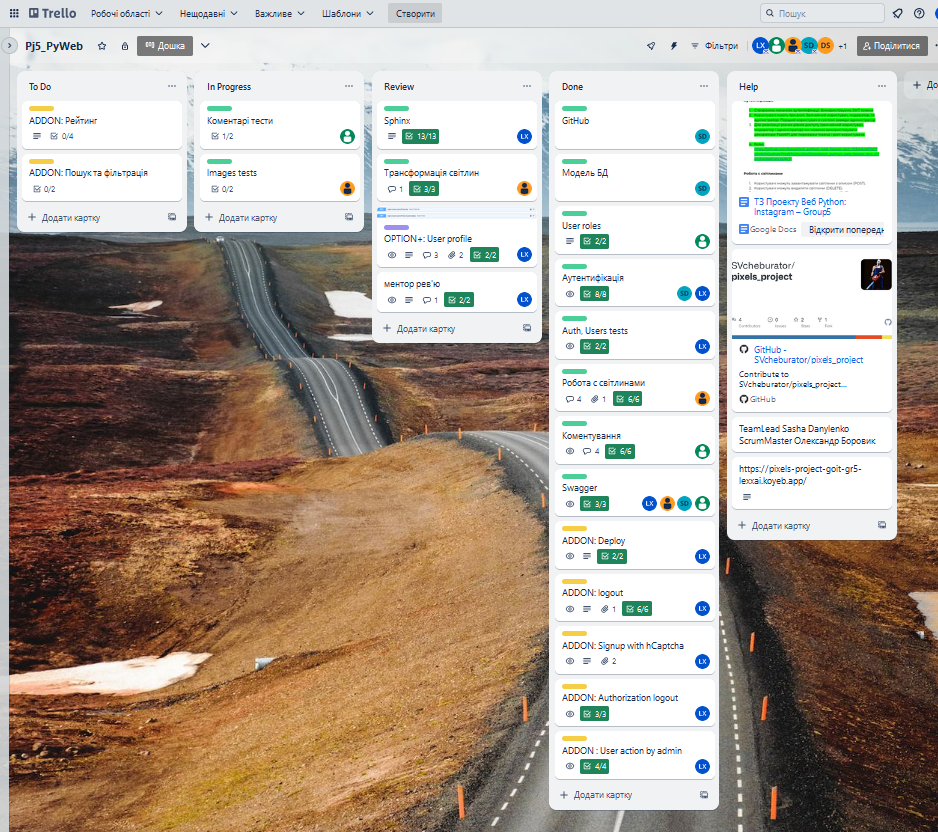
Task: Open the notifications bell icon
Action: (897, 13)
